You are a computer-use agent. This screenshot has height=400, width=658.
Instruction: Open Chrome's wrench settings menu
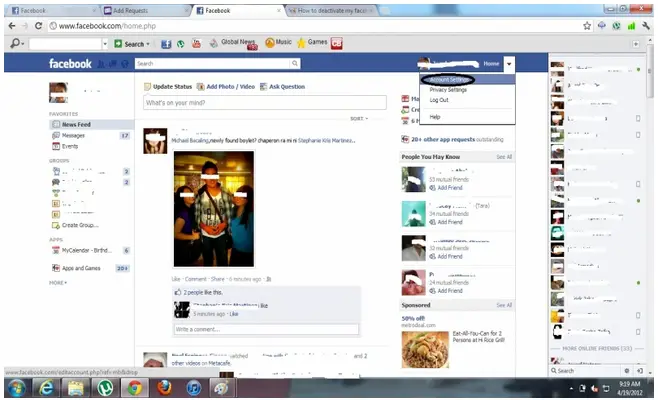(x=645, y=26)
